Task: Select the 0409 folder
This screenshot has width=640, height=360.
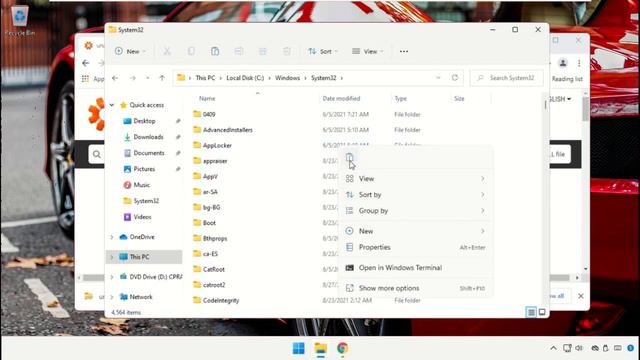Action: (209, 114)
